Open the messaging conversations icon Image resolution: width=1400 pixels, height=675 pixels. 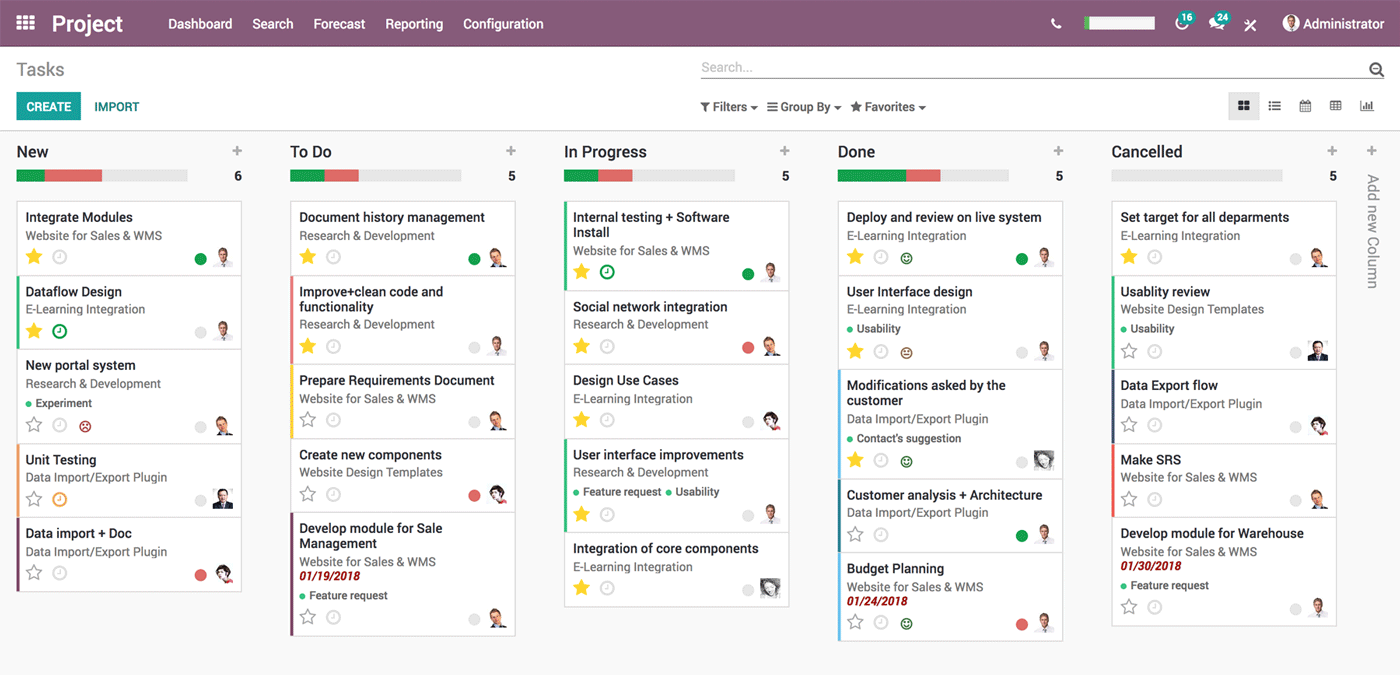coord(1217,22)
